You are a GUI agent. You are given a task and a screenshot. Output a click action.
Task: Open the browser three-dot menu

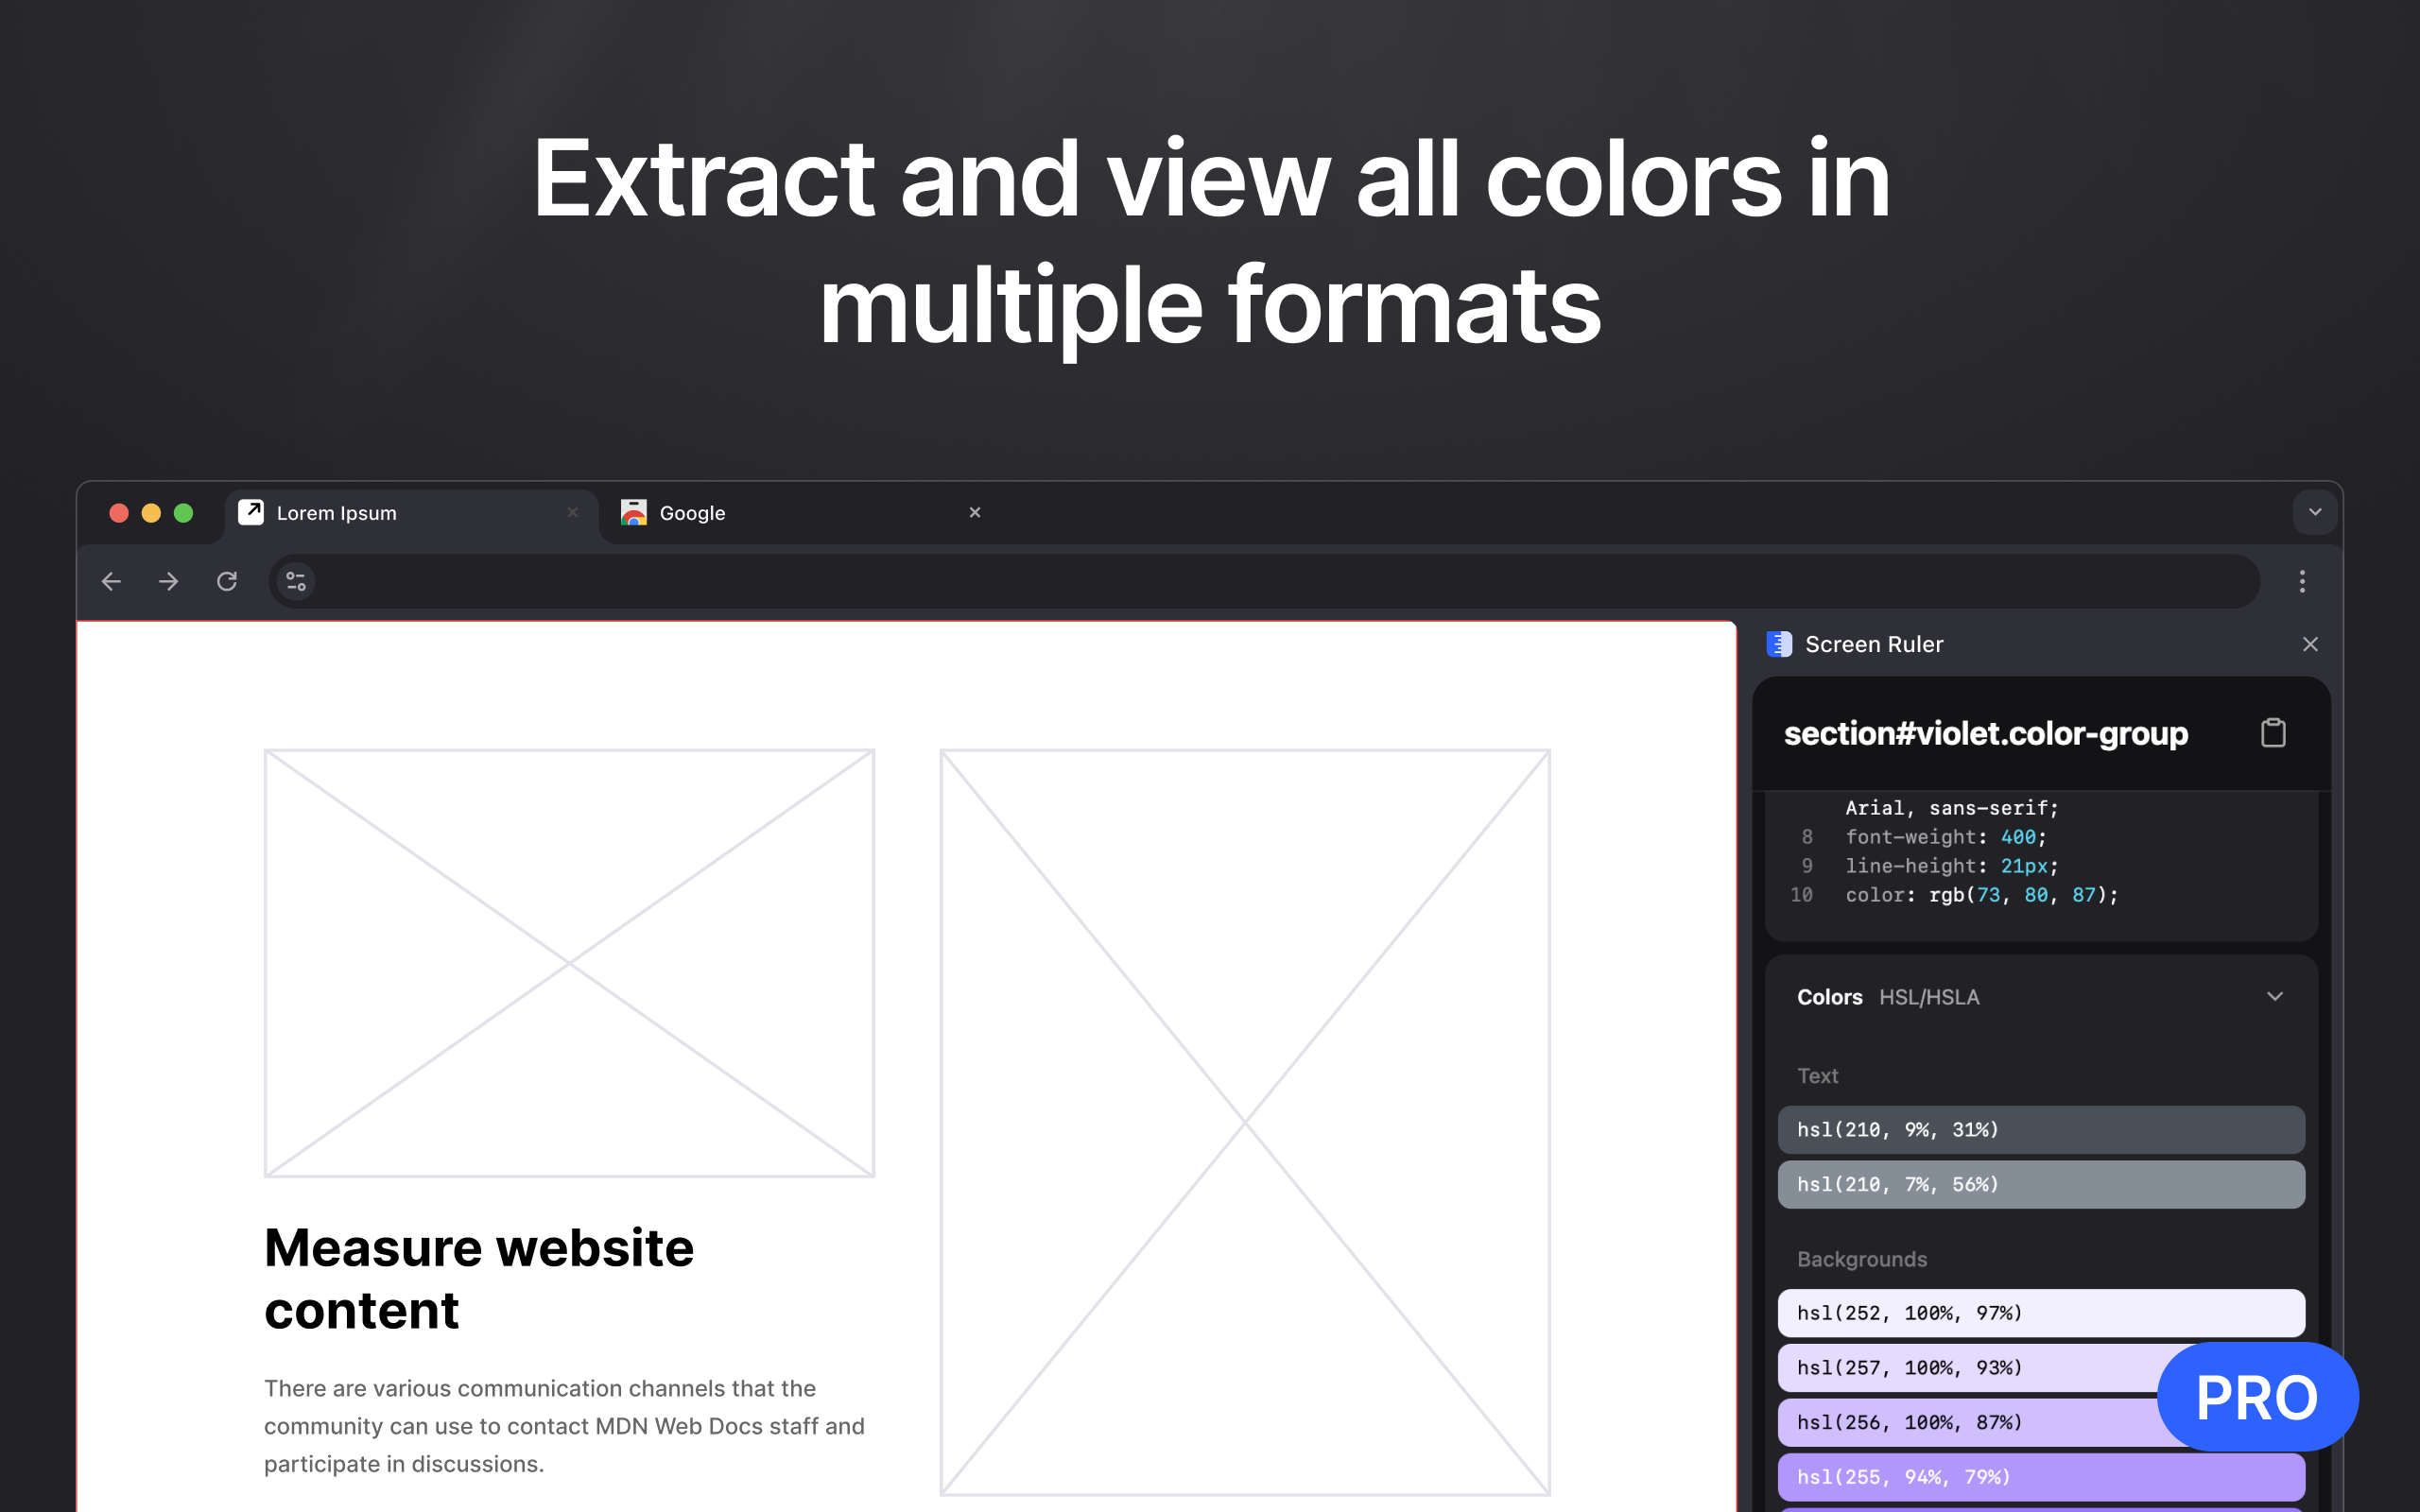click(x=2302, y=581)
